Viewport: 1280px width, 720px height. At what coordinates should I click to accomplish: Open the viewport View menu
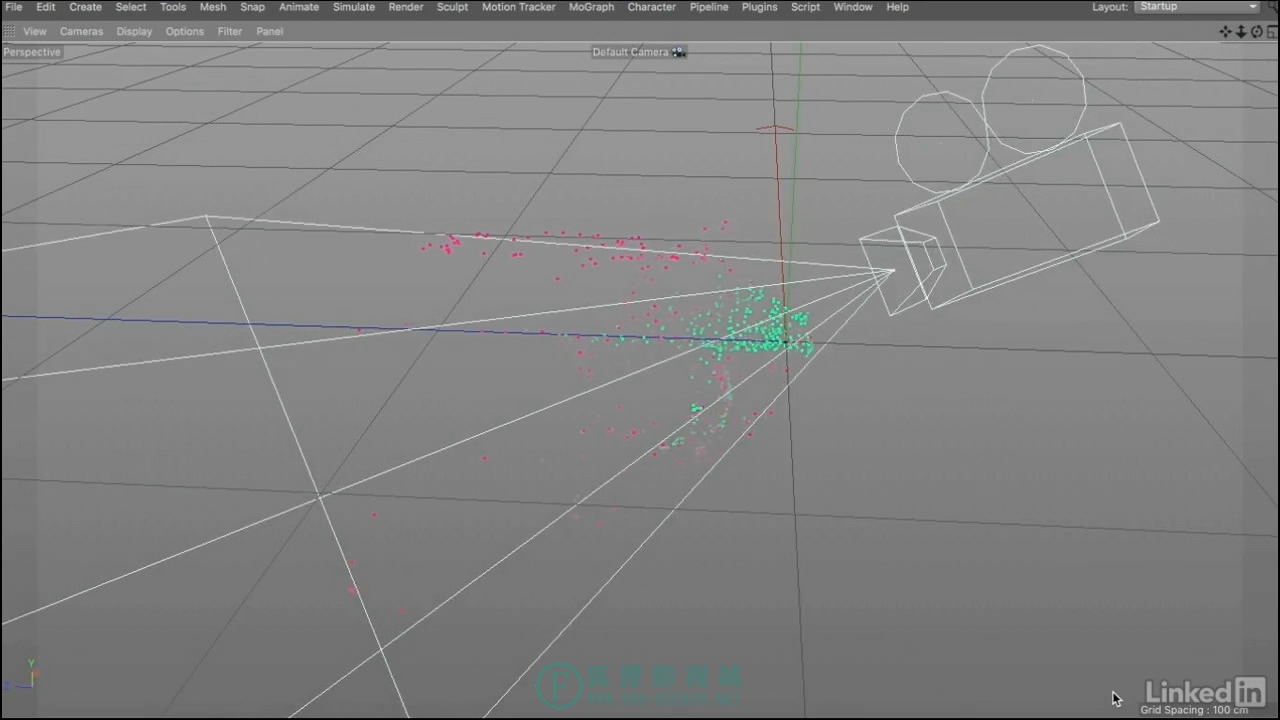[35, 32]
